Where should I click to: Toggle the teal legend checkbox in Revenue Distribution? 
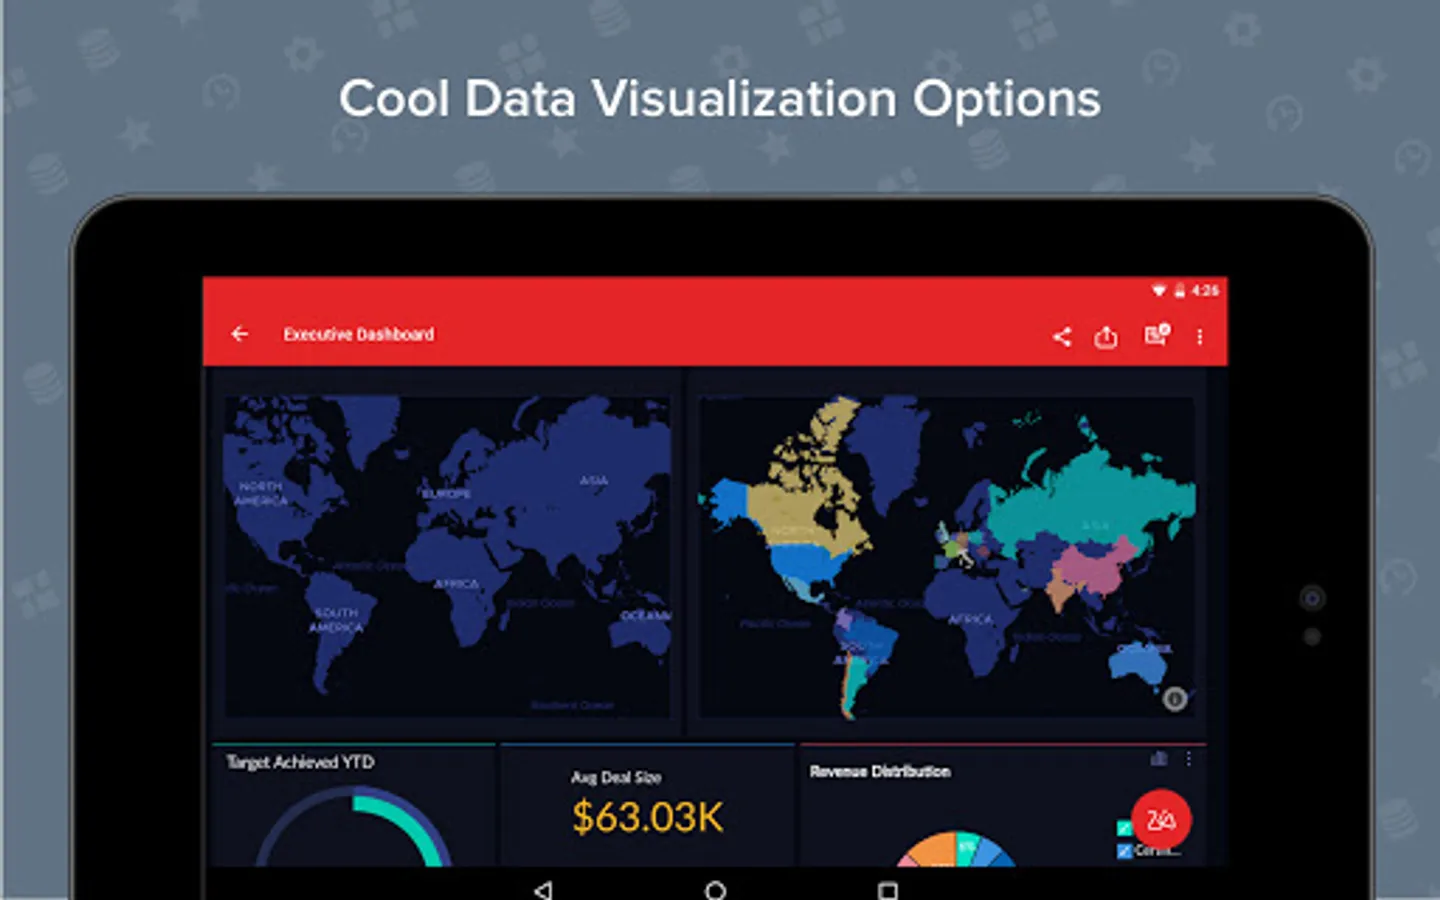click(1124, 828)
